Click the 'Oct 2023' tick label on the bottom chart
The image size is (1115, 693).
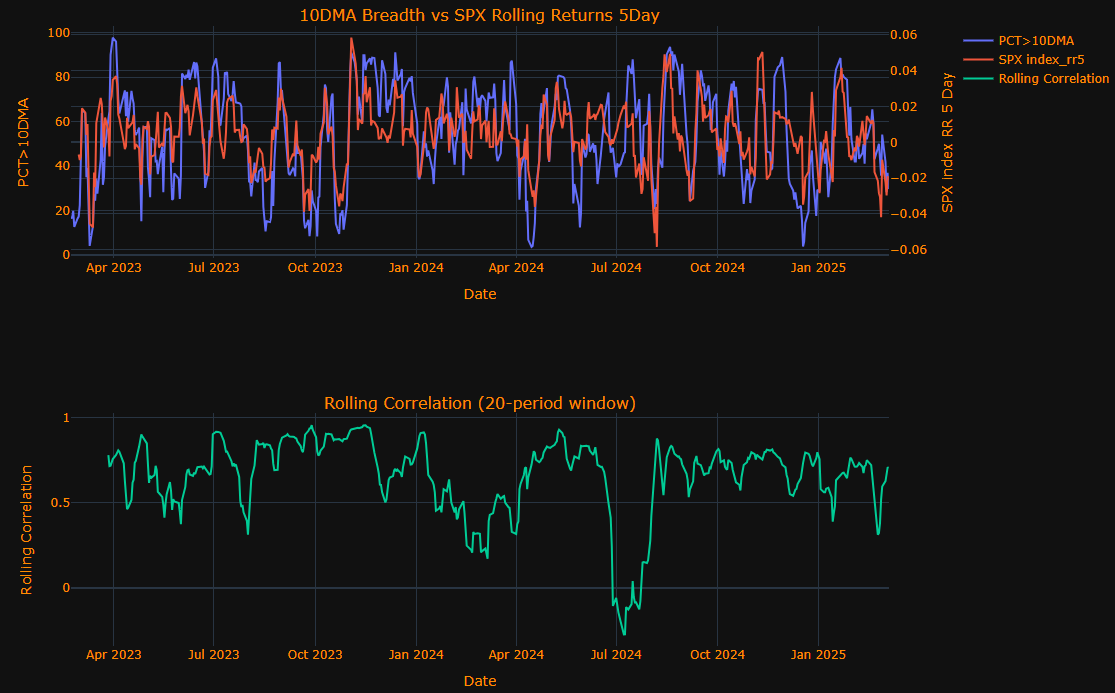coord(315,655)
